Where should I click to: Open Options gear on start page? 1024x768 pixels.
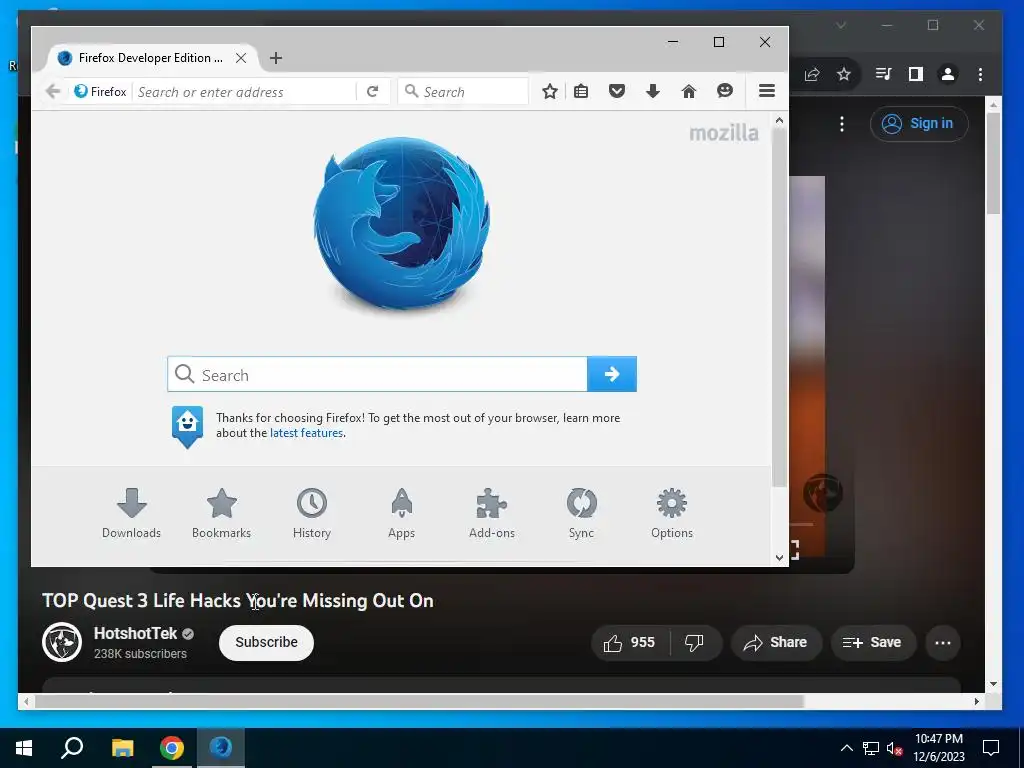672,513
